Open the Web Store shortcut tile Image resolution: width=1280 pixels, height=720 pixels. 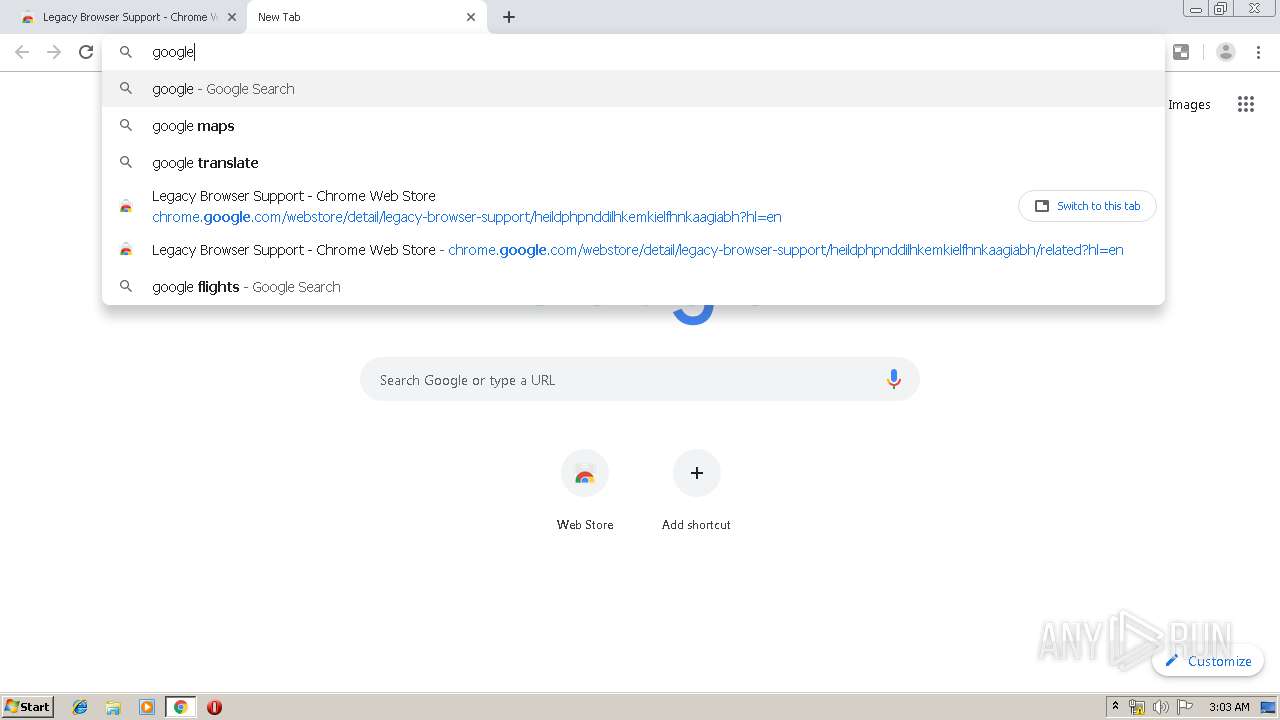click(x=585, y=490)
